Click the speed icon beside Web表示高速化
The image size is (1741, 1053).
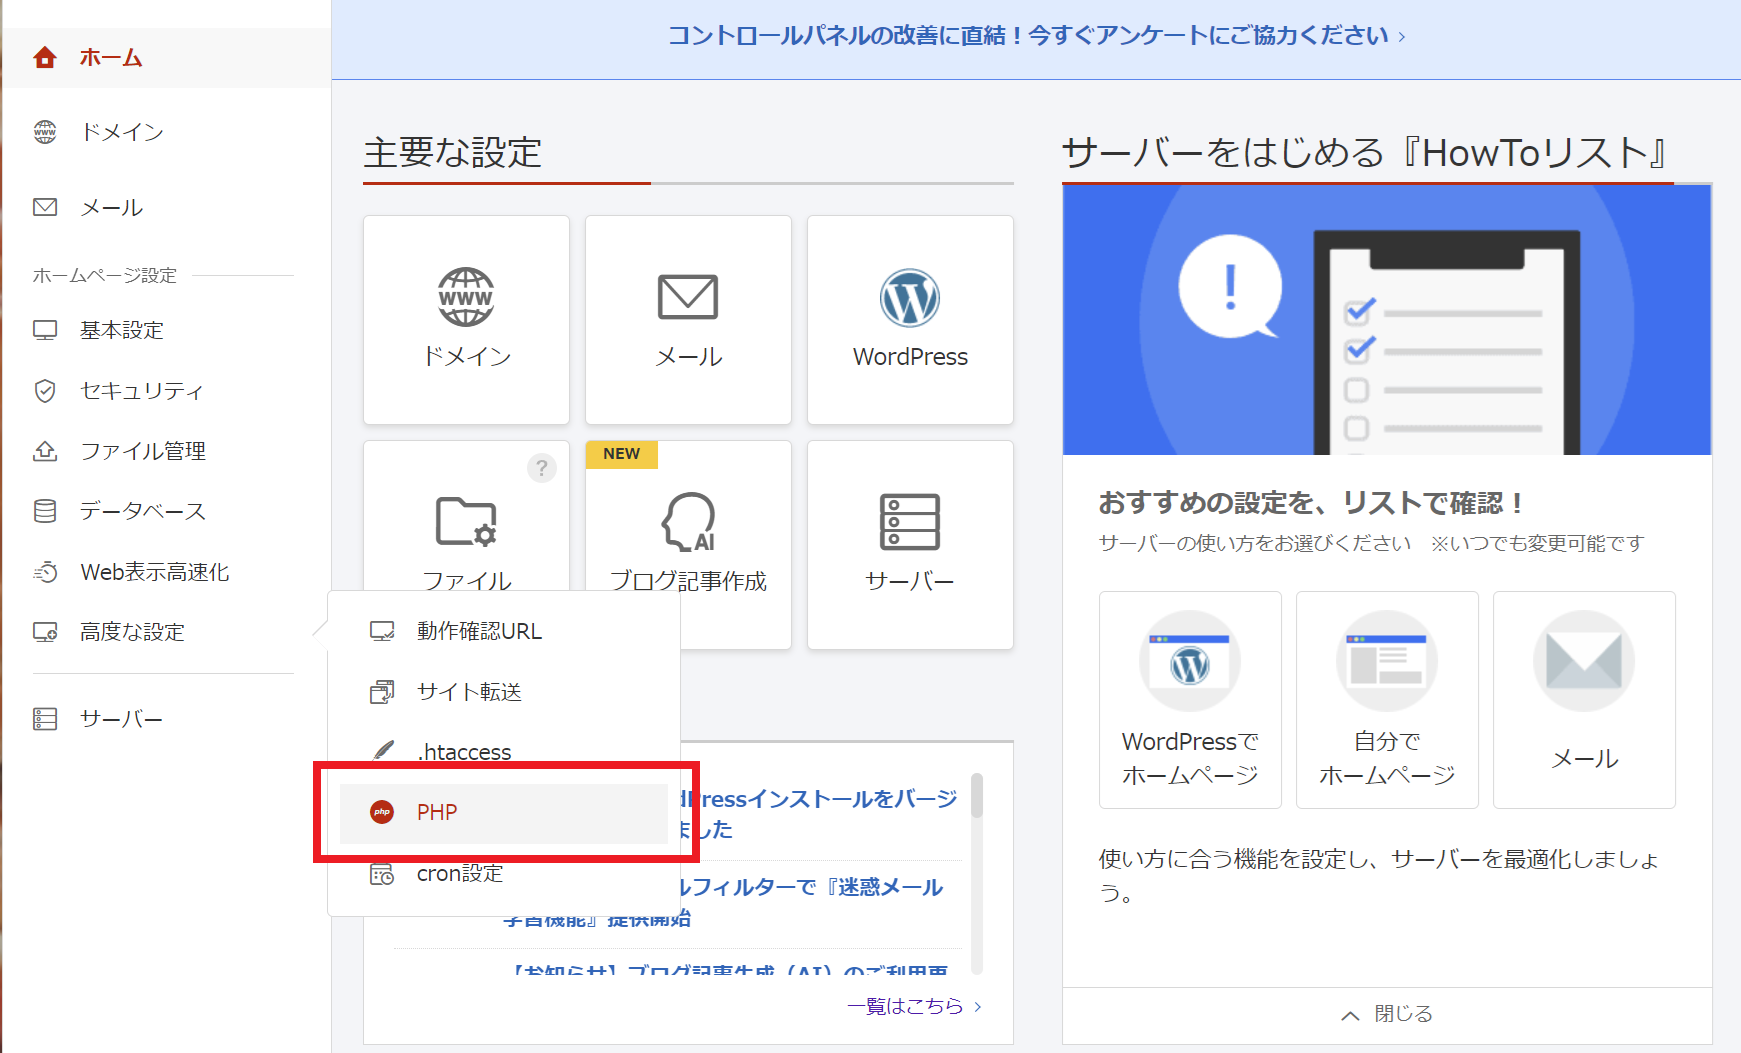click(x=45, y=572)
